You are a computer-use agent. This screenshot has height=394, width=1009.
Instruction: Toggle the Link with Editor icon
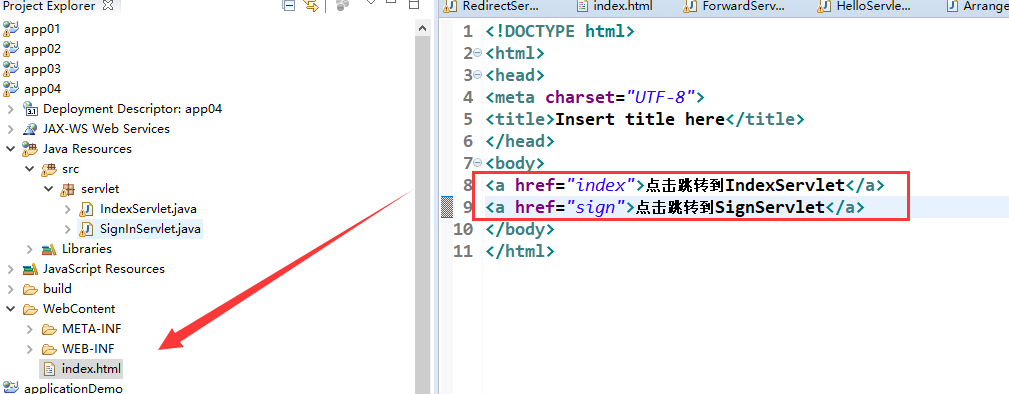[x=311, y=6]
